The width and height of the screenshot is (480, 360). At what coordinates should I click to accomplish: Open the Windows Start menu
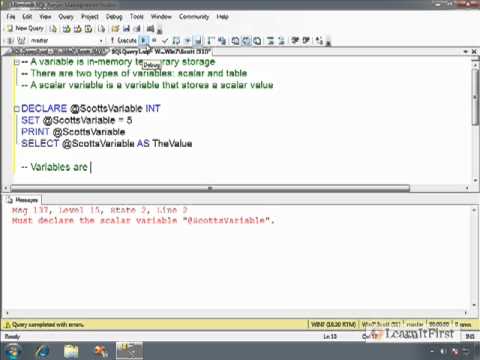(x=14, y=351)
